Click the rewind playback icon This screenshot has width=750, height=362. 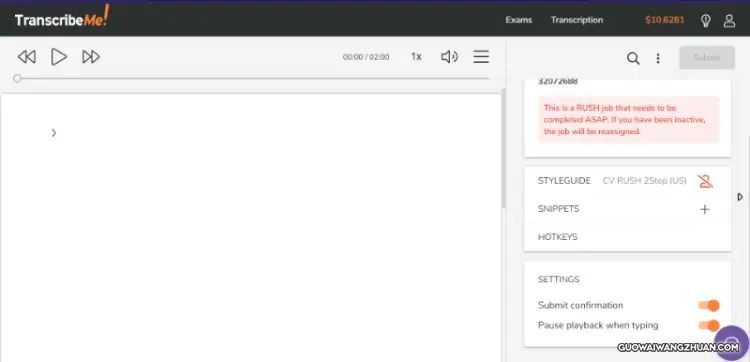(x=27, y=57)
